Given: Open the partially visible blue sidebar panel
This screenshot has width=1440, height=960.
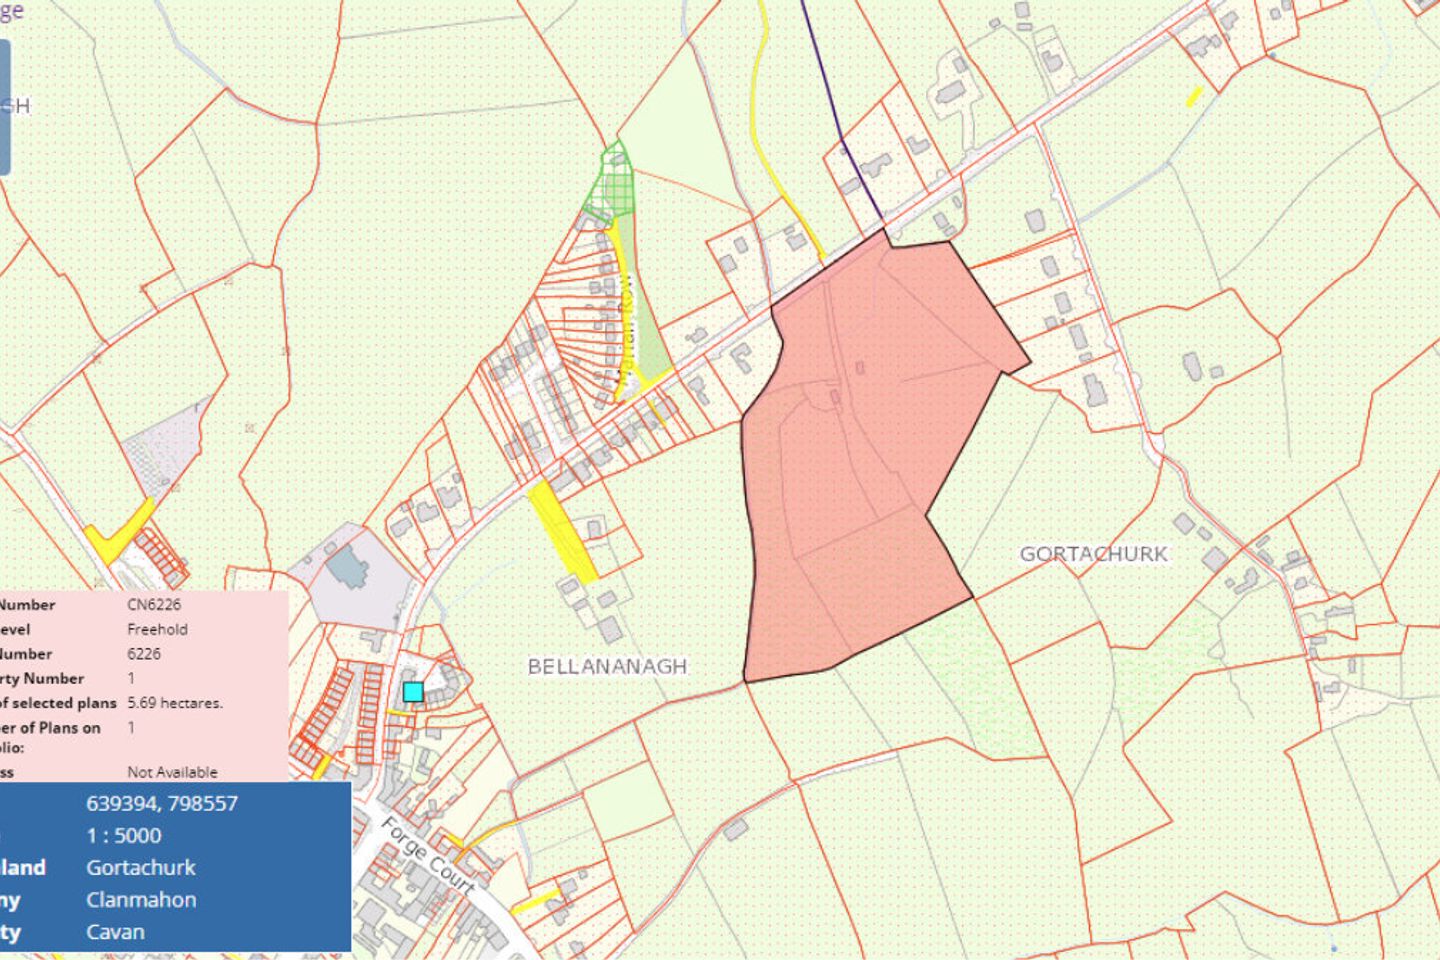Looking at the screenshot, I should pyautogui.click(x=8, y=100).
